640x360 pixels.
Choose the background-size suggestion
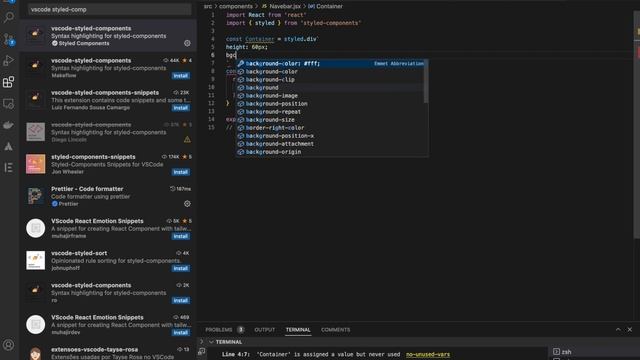(x=331, y=120)
